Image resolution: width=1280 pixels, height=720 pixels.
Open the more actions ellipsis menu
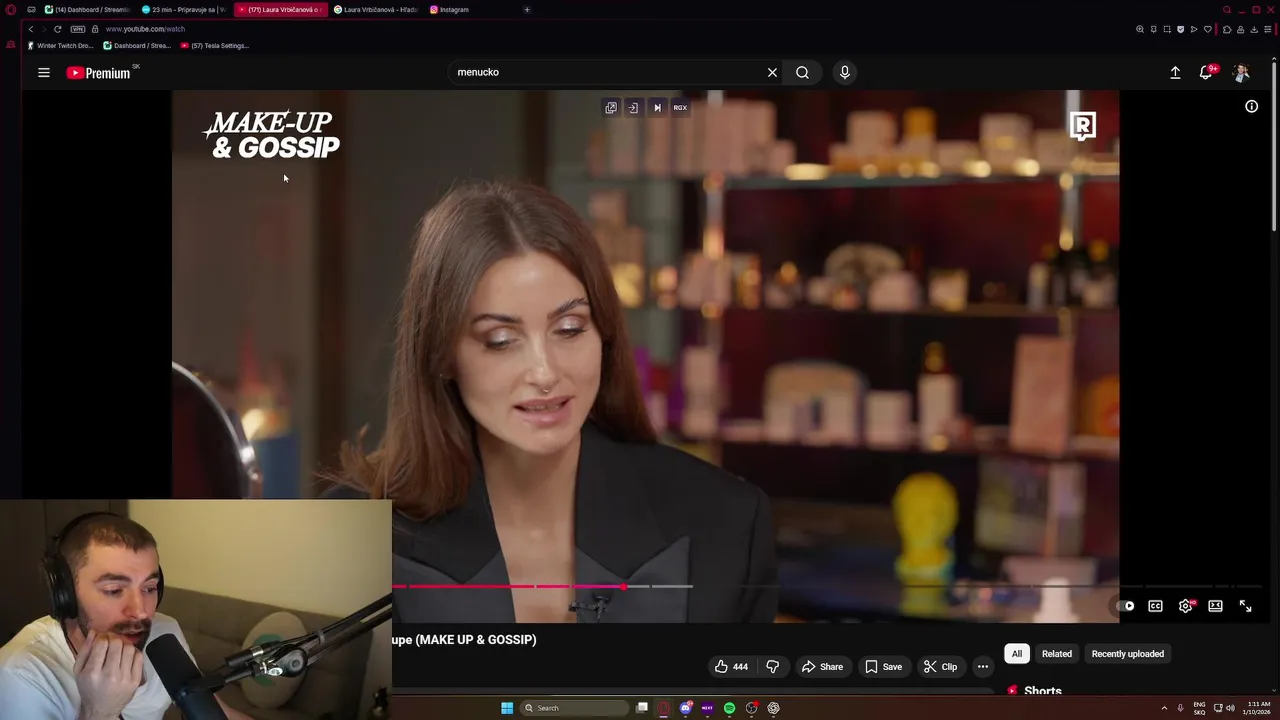(x=983, y=667)
